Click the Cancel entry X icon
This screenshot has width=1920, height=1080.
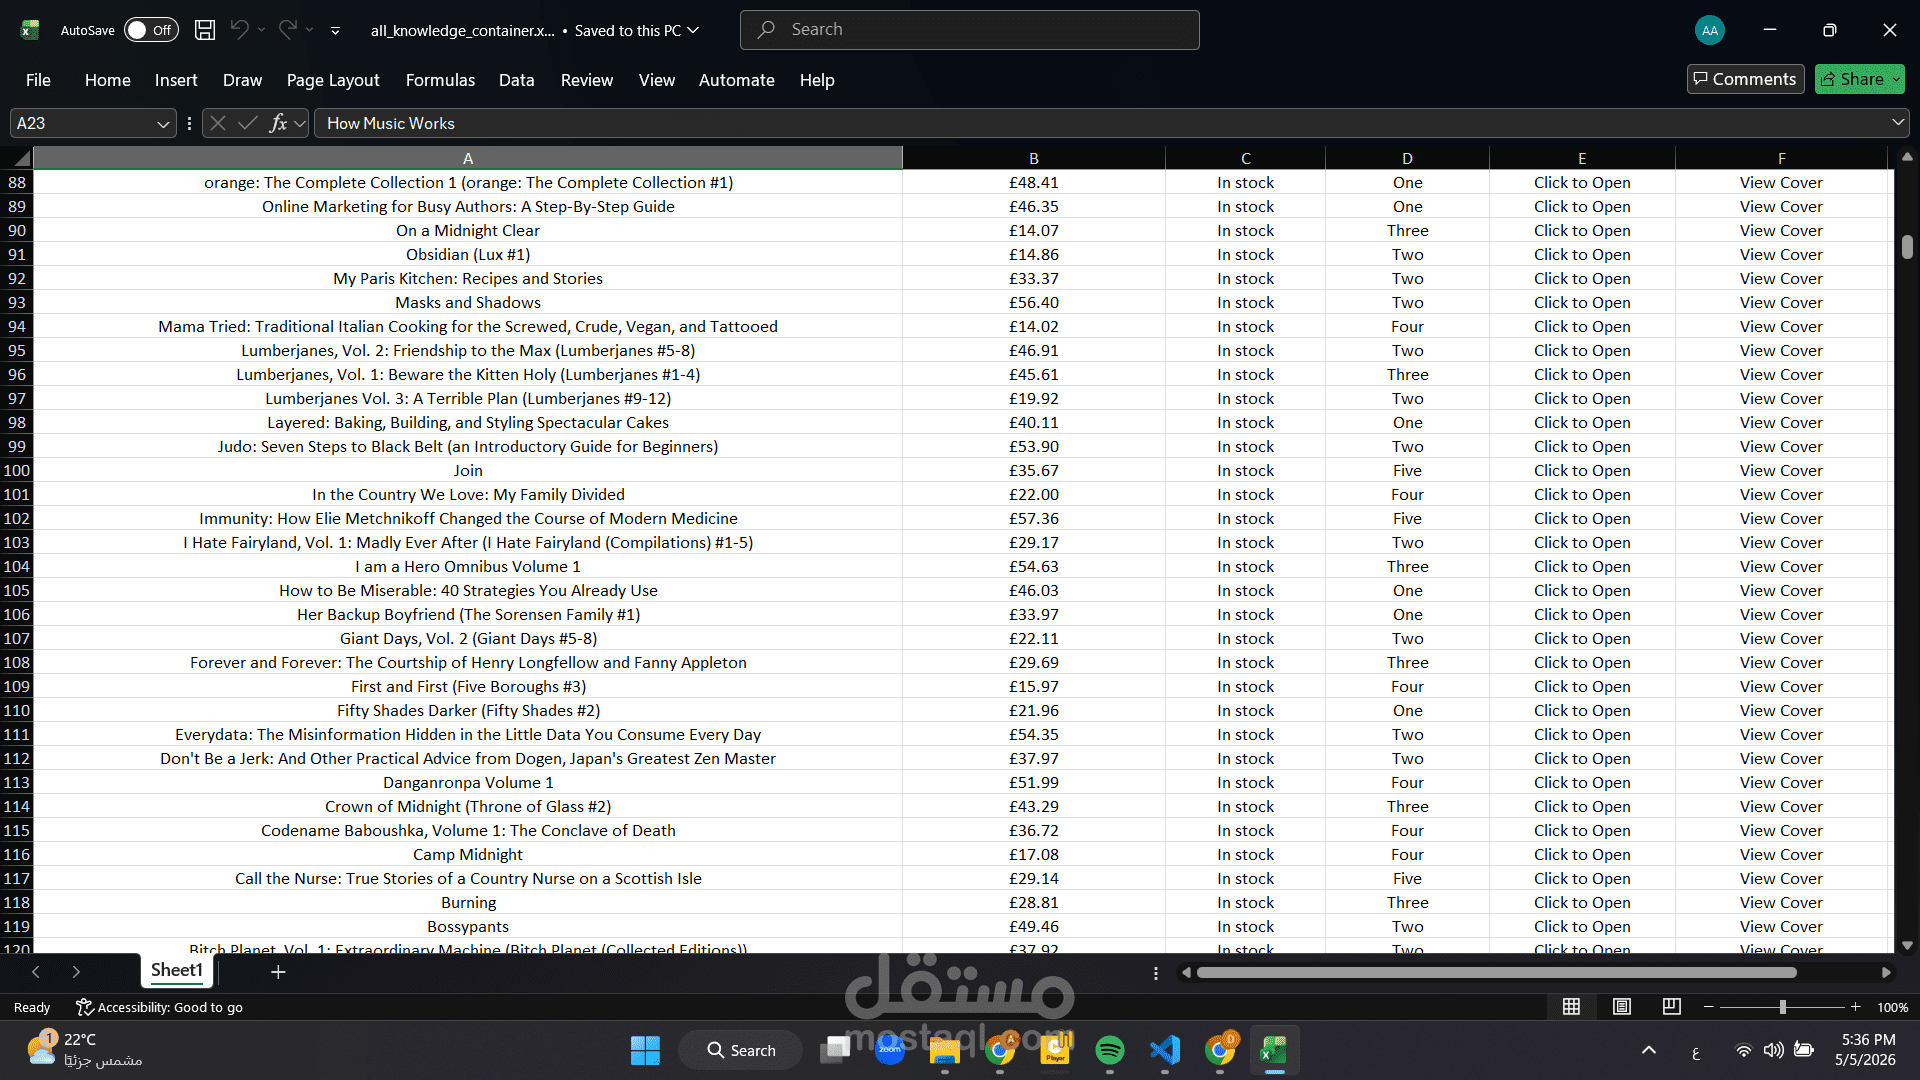(218, 123)
